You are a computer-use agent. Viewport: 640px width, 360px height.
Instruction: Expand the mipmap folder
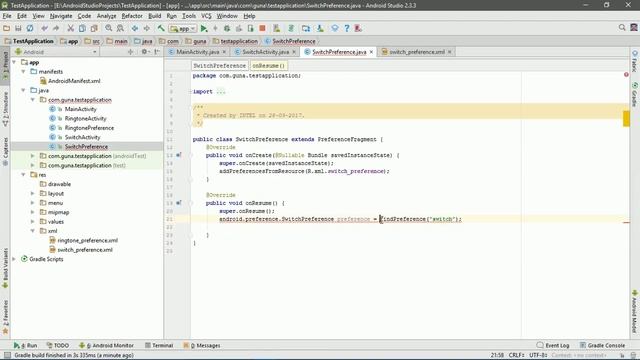tap(33, 212)
